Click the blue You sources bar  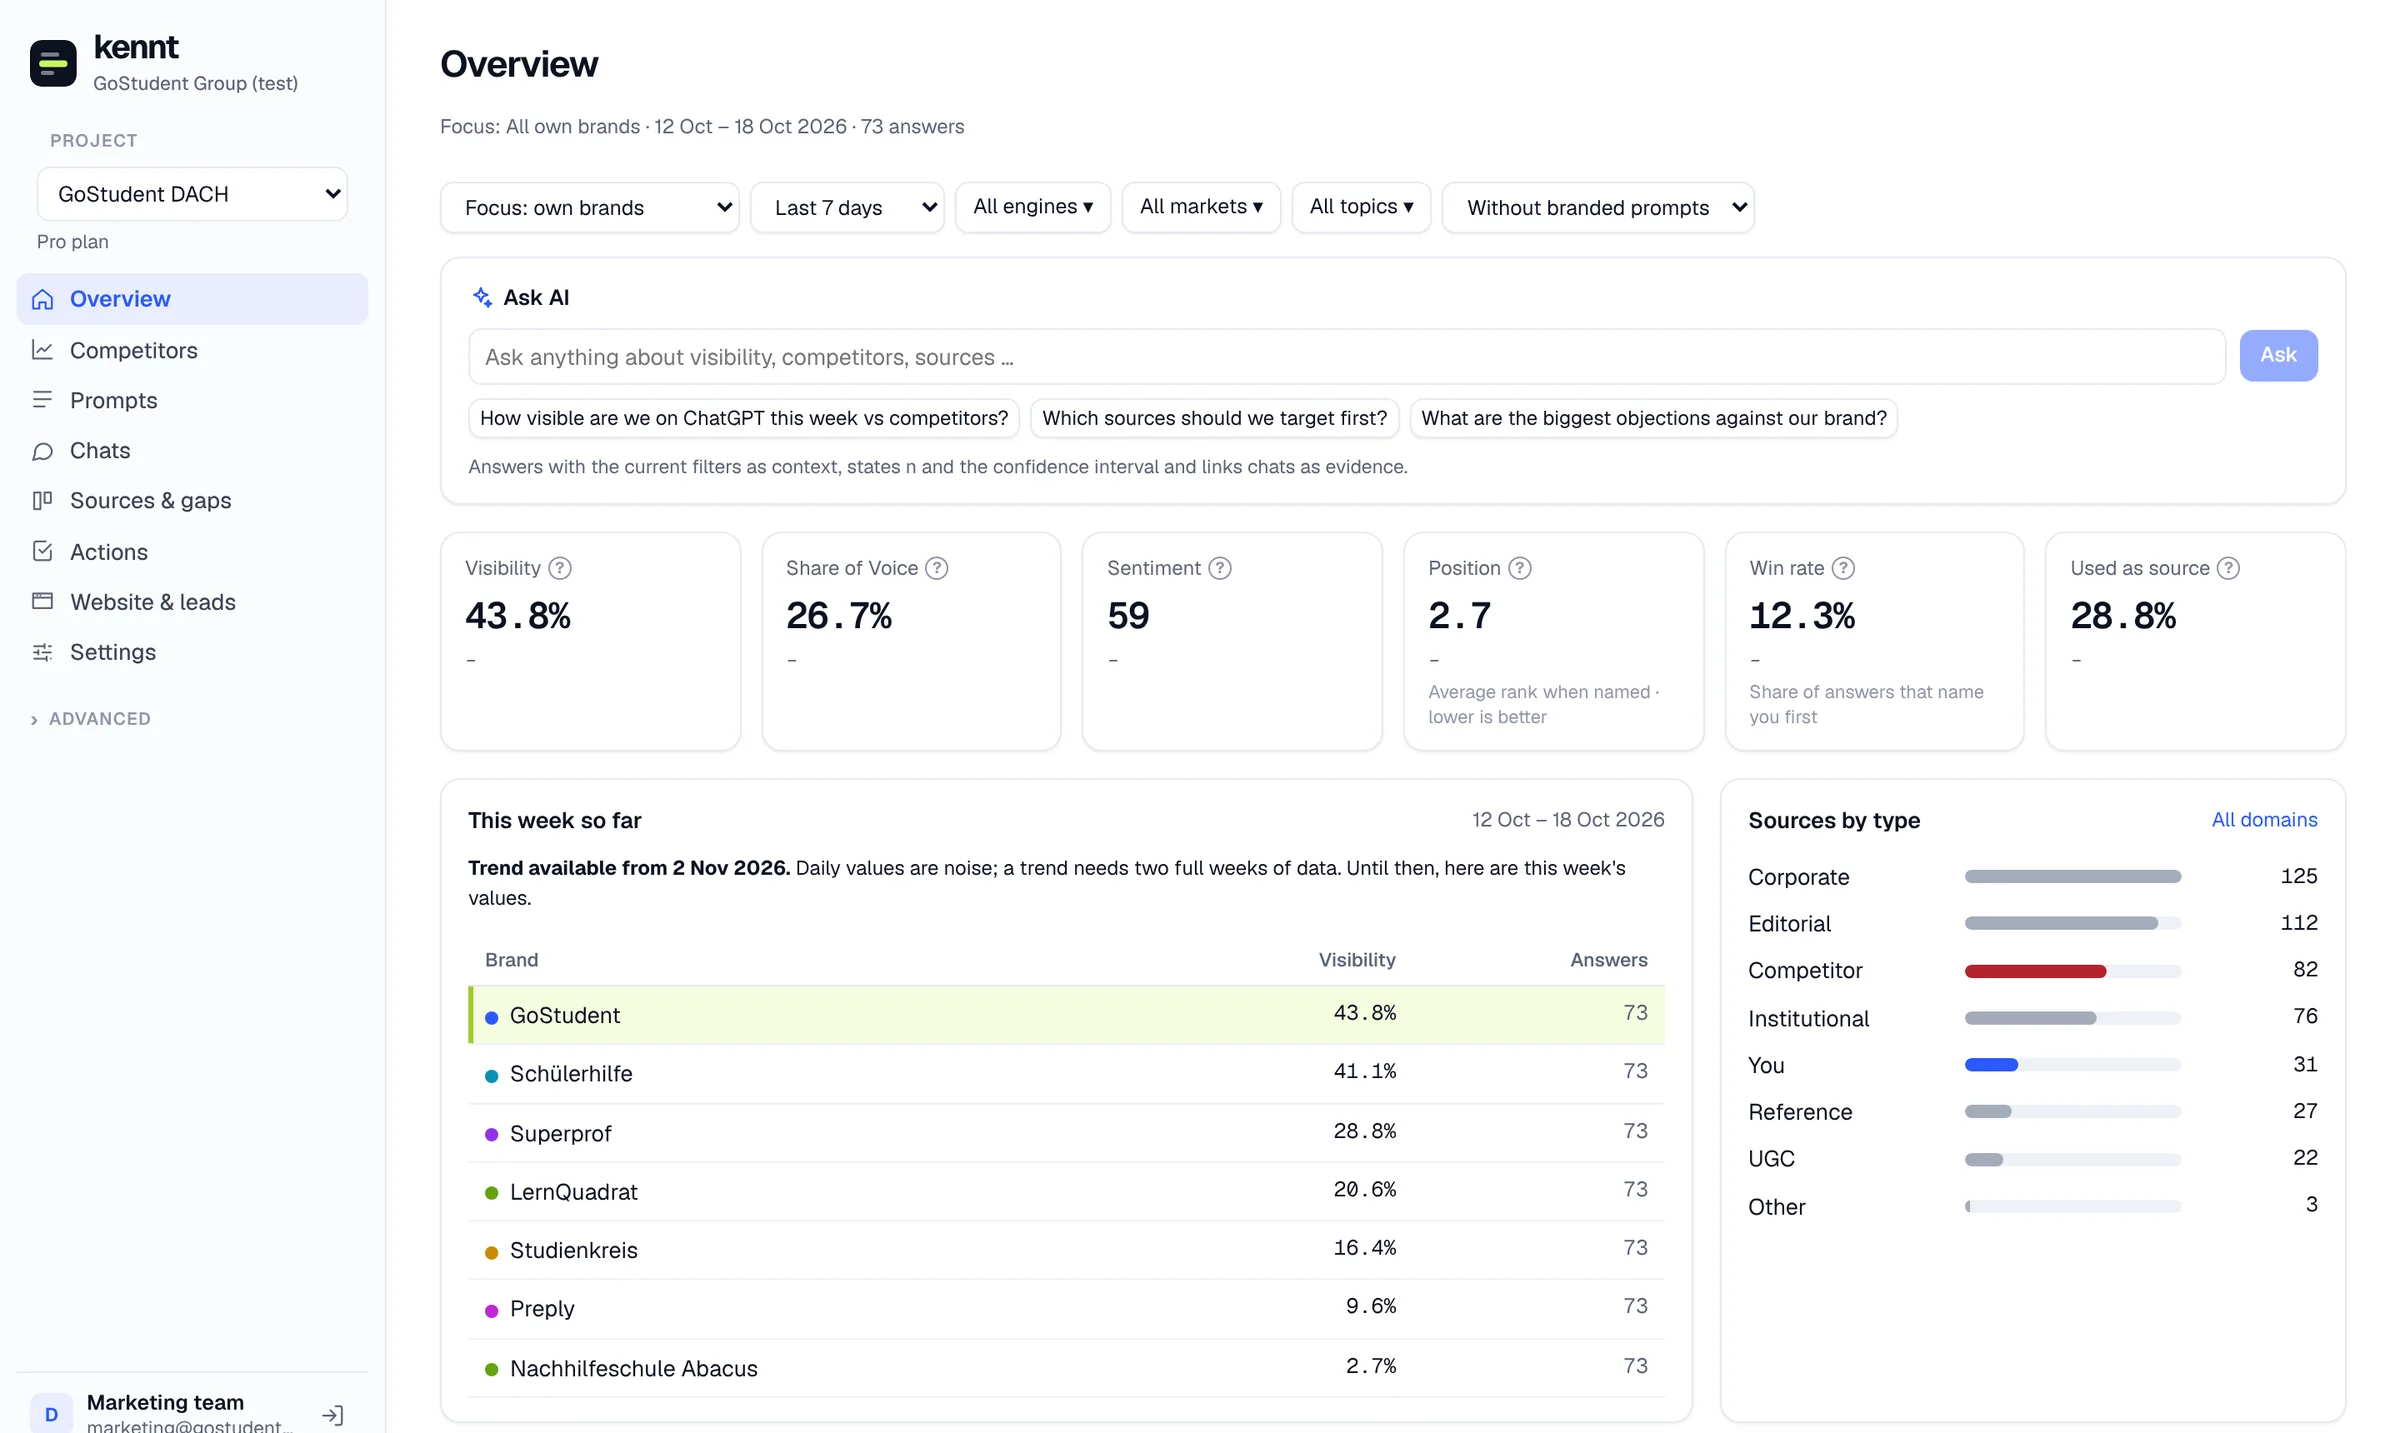[1991, 1065]
